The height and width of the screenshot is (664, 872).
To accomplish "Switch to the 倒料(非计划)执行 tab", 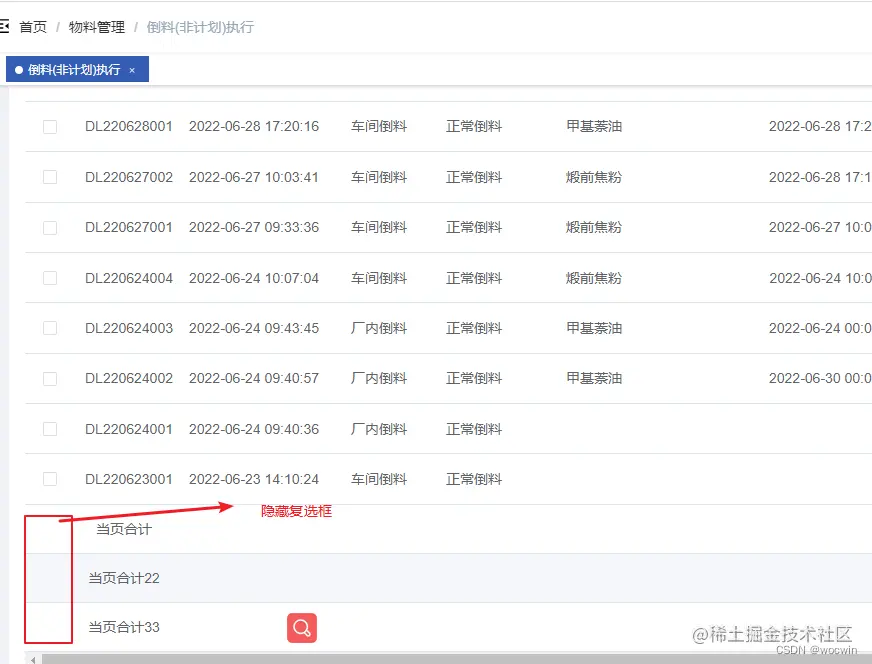I will (x=77, y=69).
